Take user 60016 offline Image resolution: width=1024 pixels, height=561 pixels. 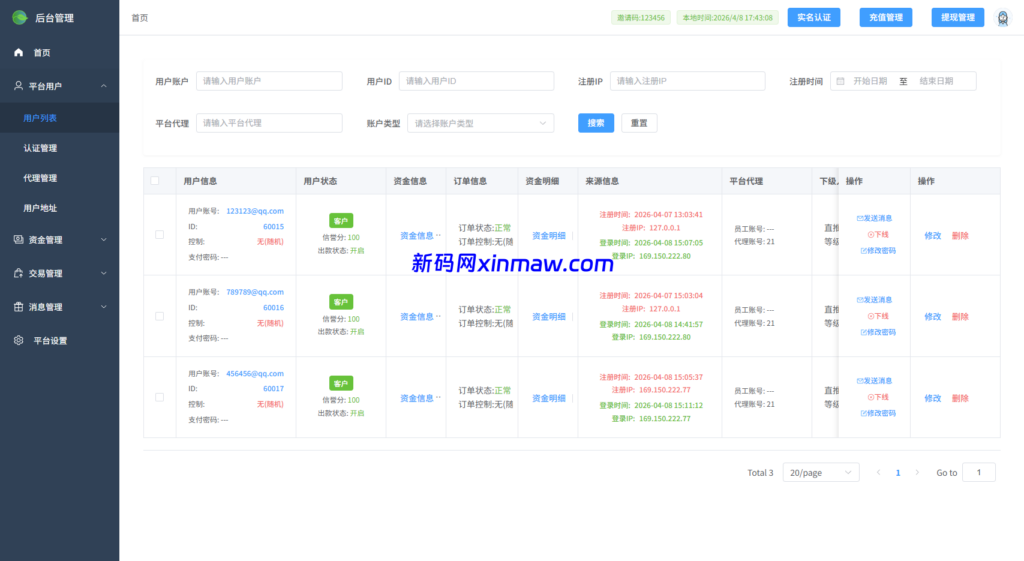878,316
